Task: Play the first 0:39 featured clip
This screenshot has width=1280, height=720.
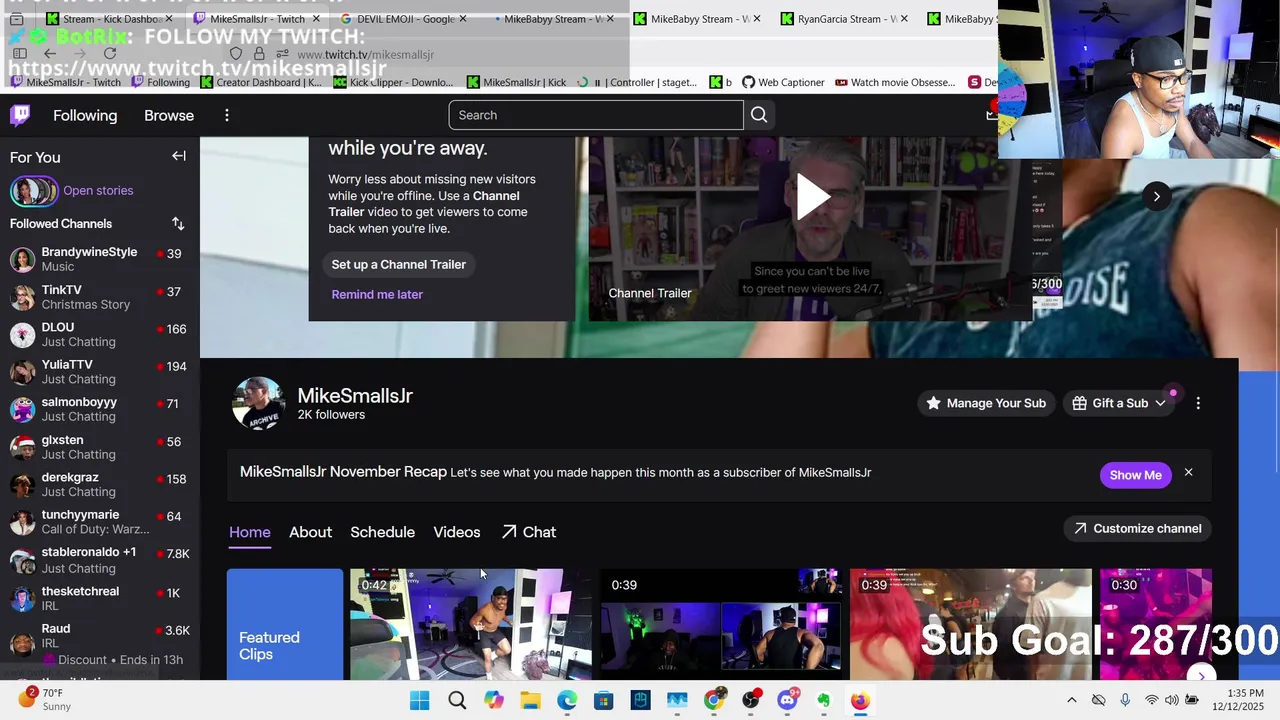Action: pos(721,624)
